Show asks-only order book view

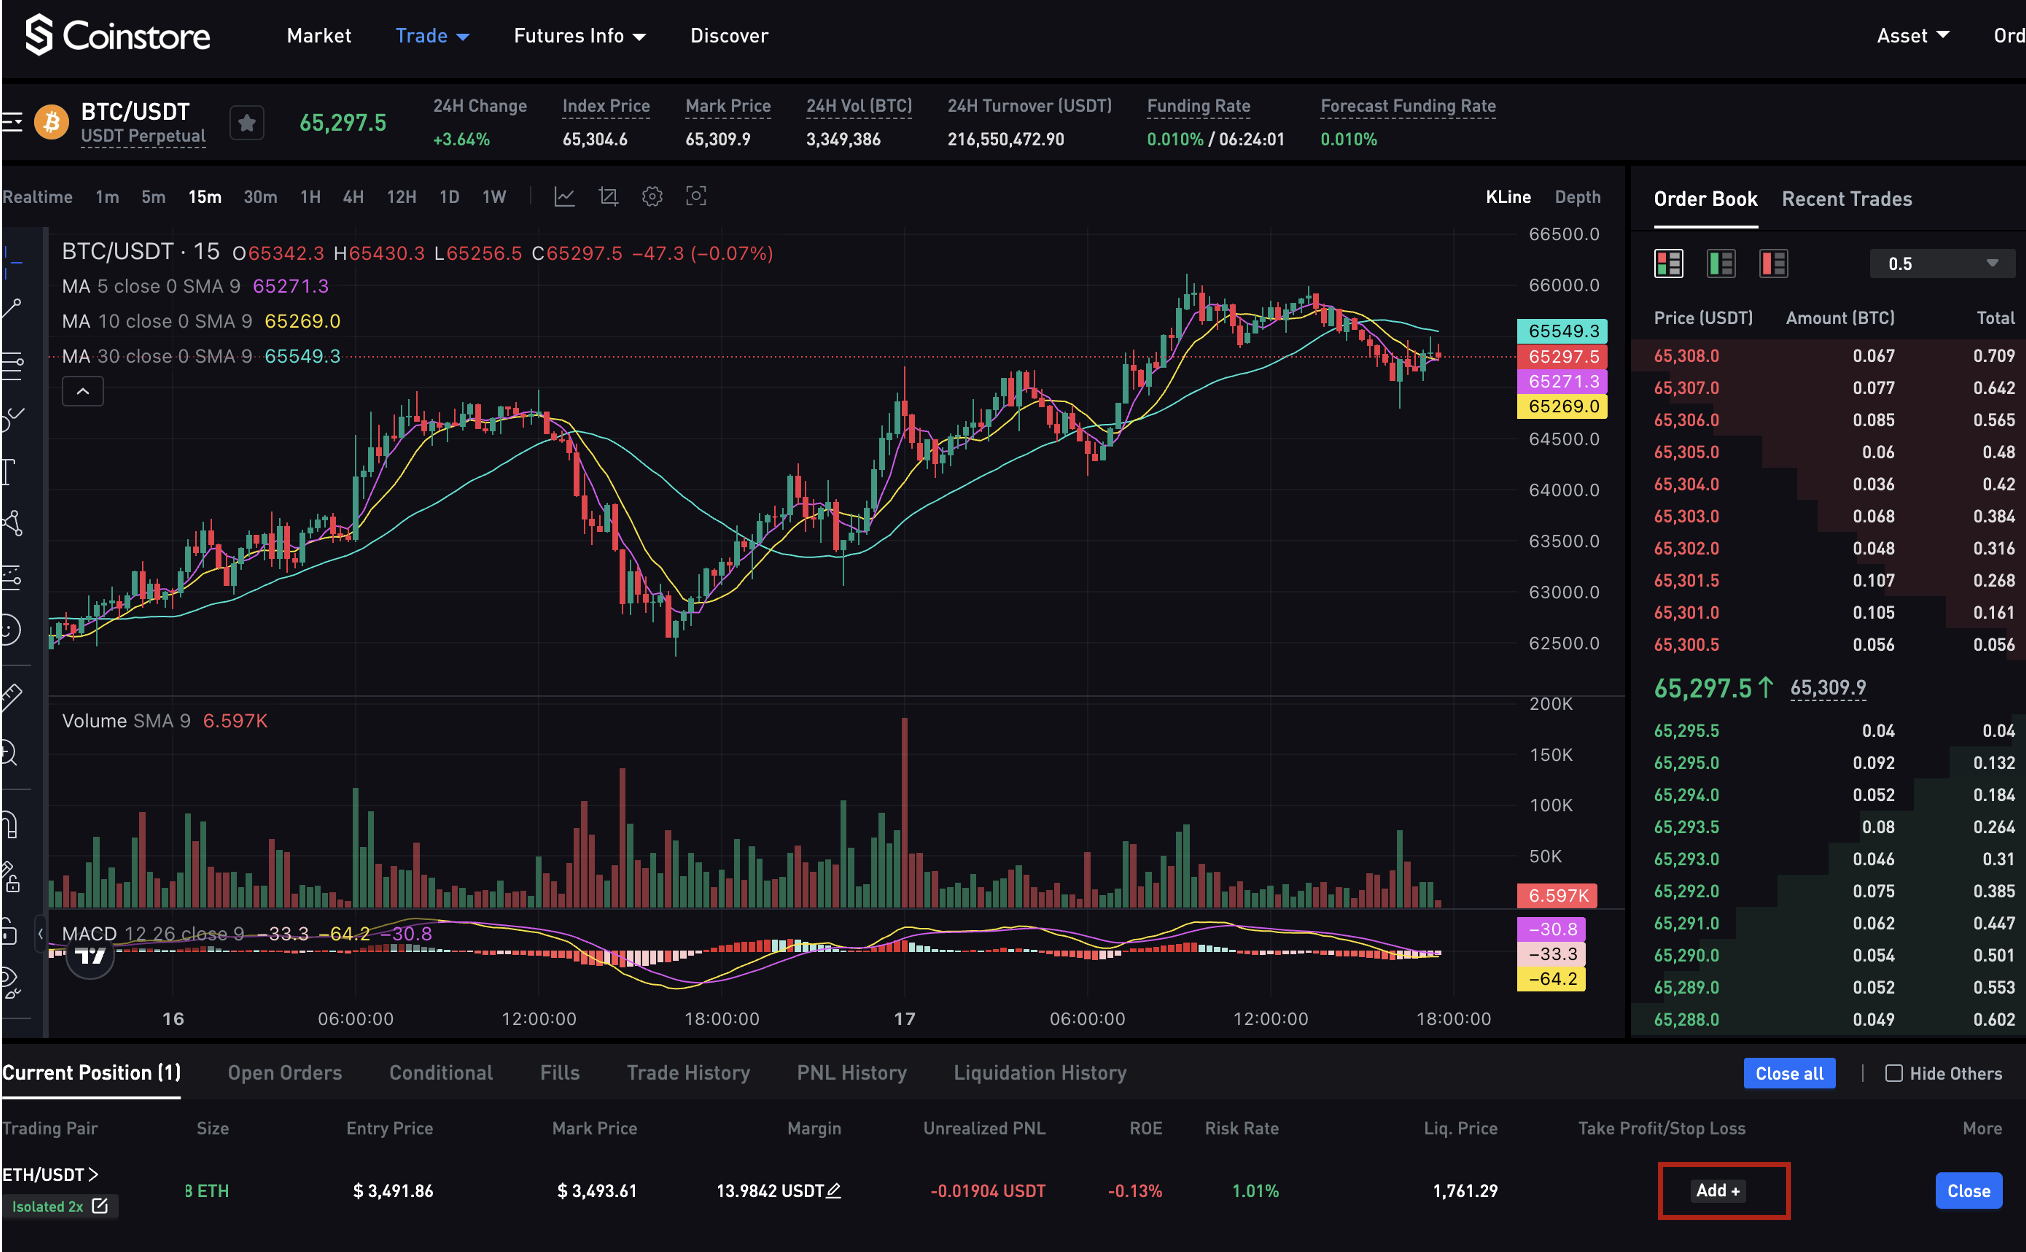1773,264
